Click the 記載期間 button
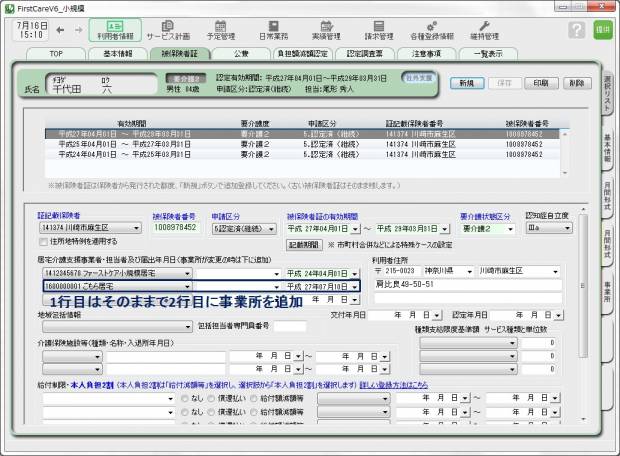 [x=304, y=243]
